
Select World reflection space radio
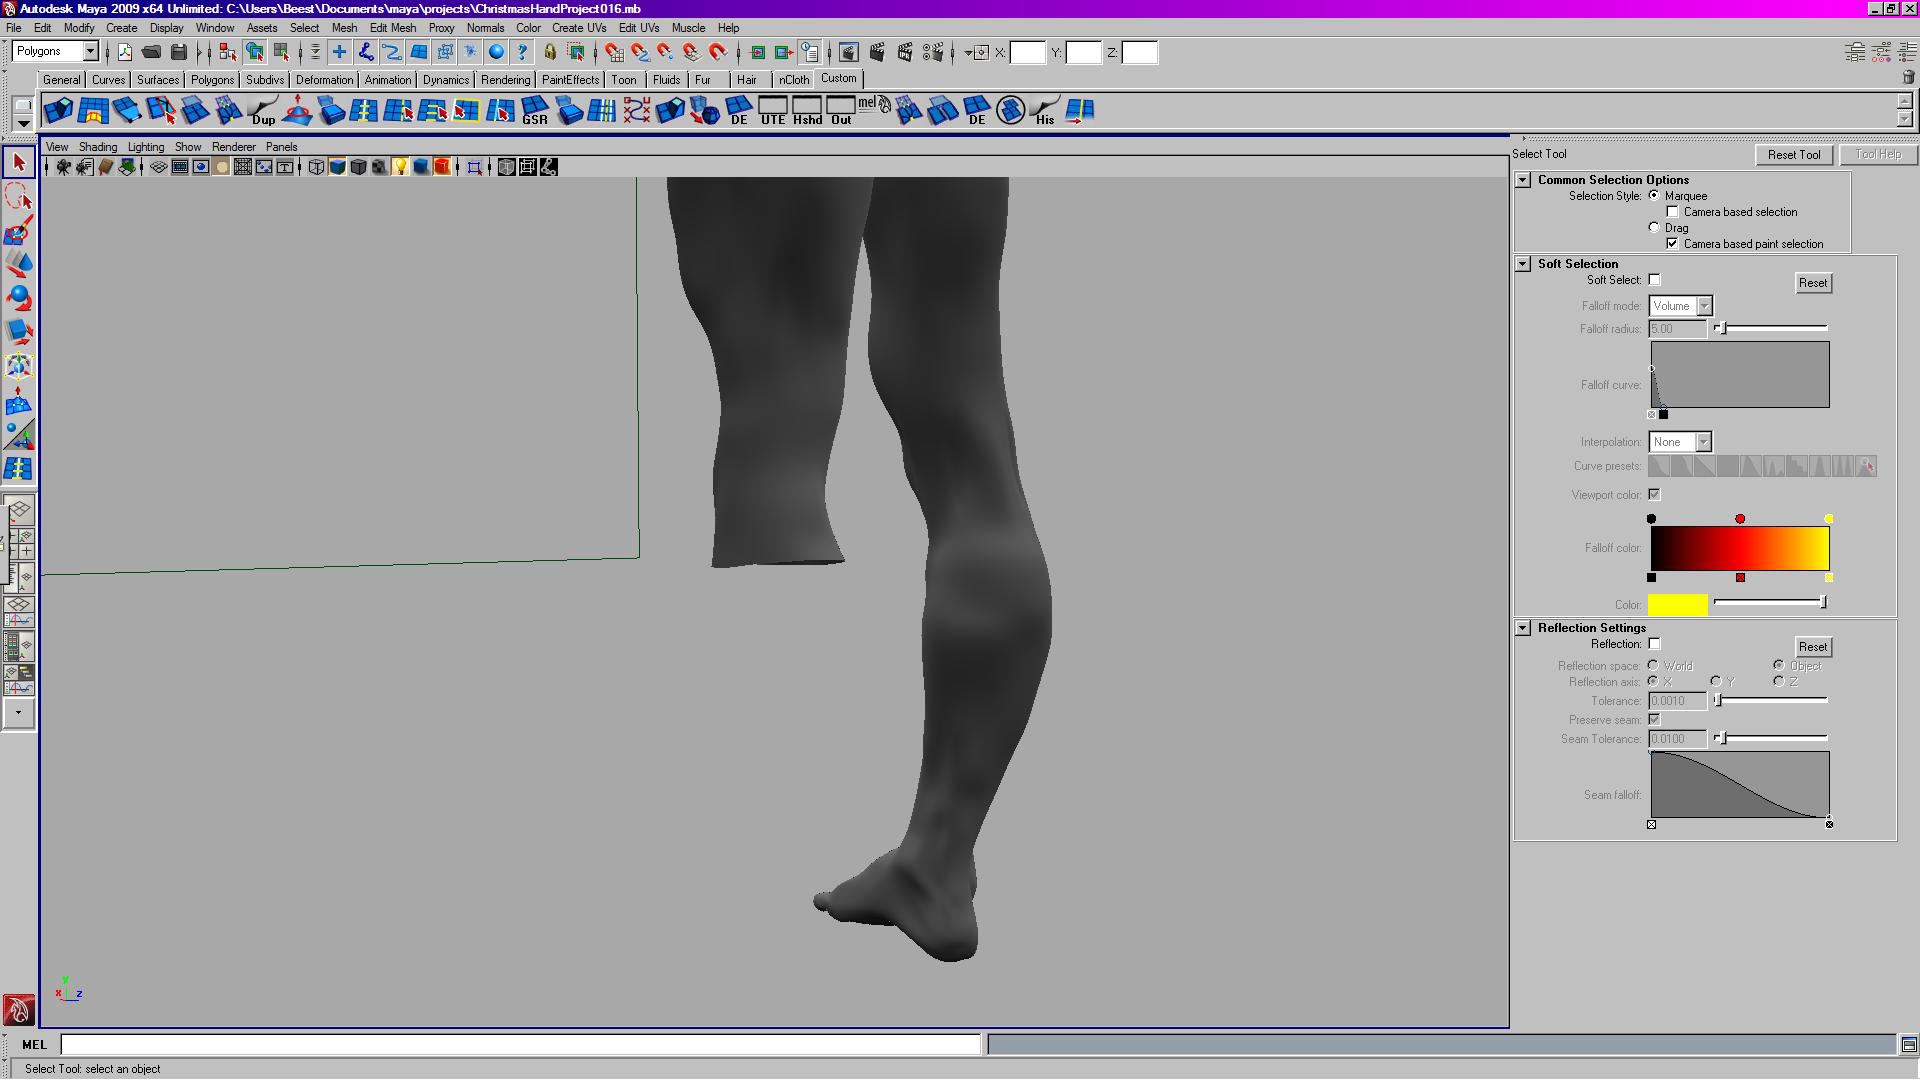1653,665
